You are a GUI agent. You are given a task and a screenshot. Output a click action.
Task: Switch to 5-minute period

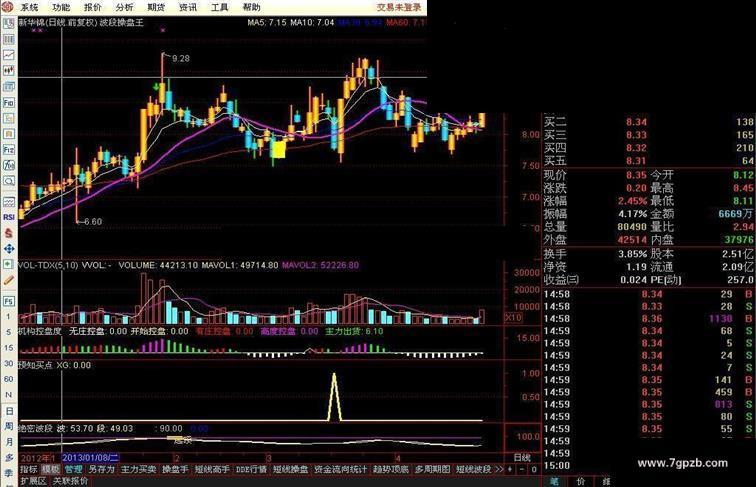click(x=8, y=332)
